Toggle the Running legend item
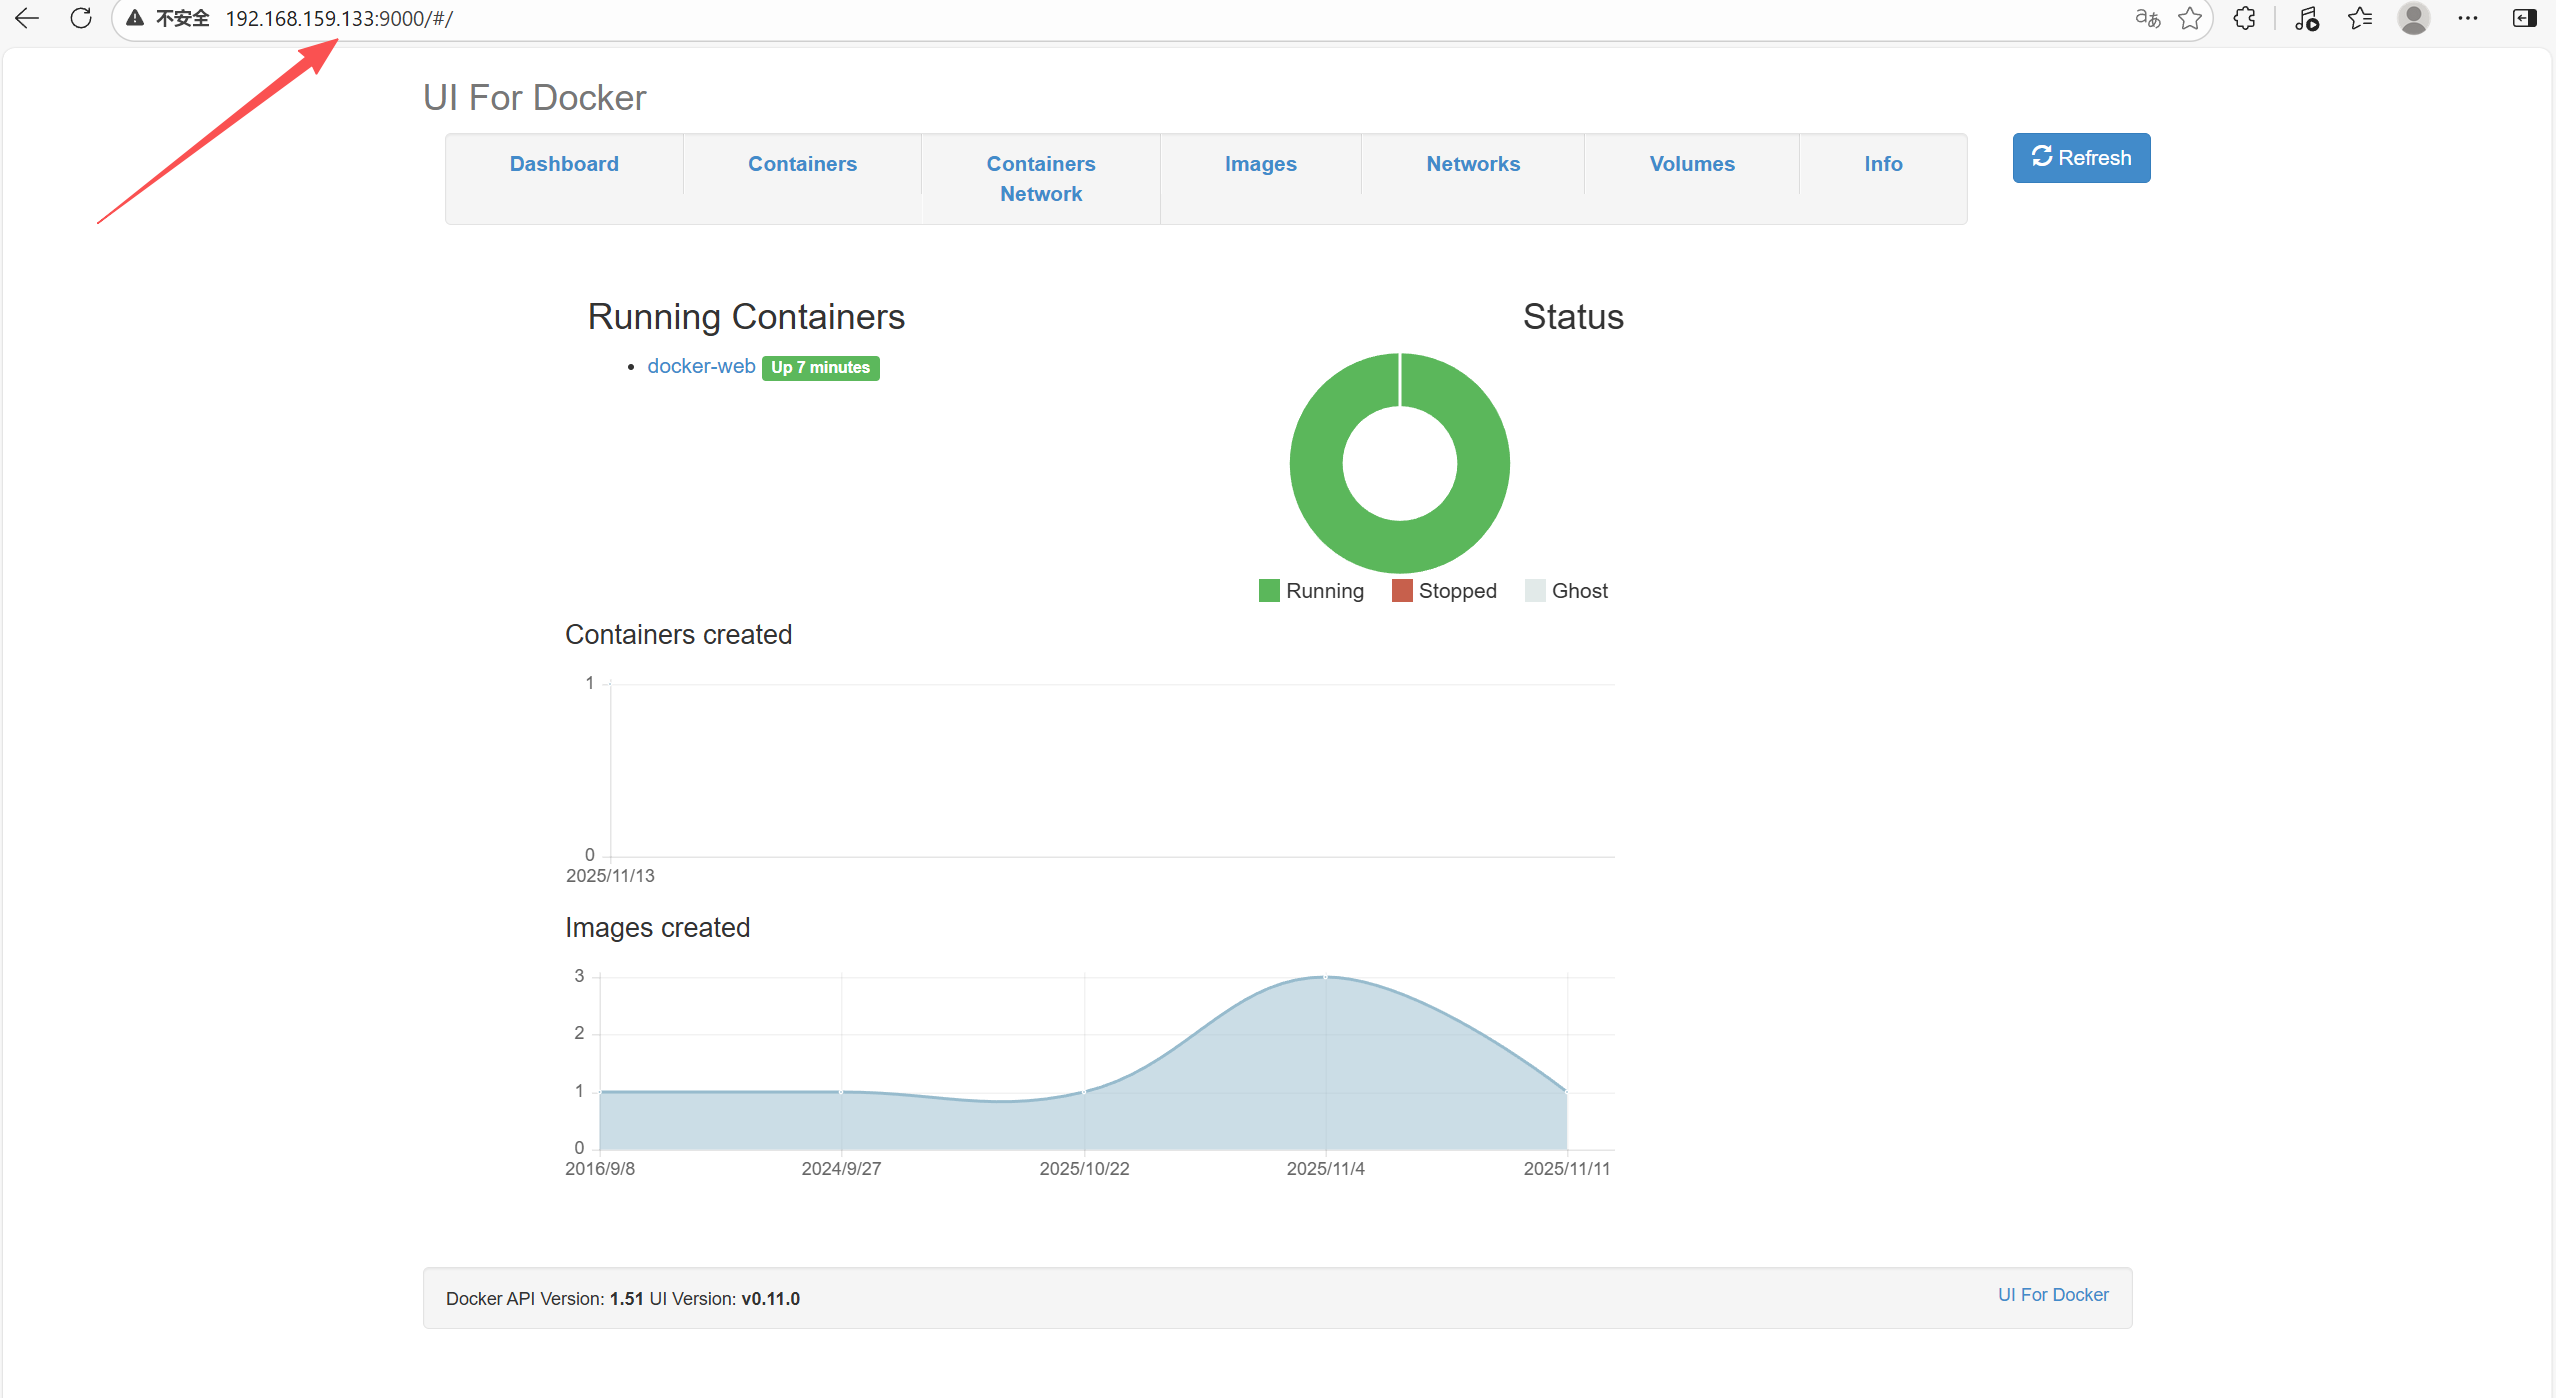This screenshot has height=1398, width=2556. coord(1311,591)
